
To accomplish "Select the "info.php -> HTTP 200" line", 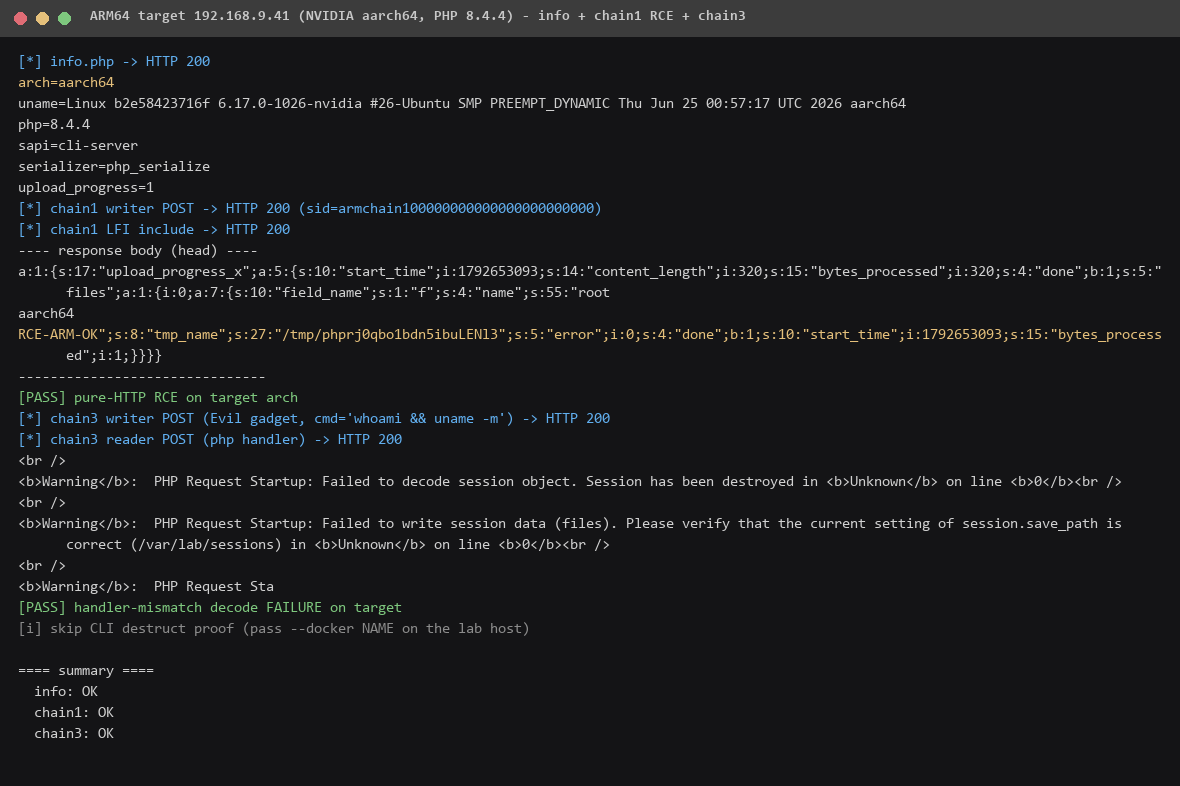I will click(x=114, y=61).
